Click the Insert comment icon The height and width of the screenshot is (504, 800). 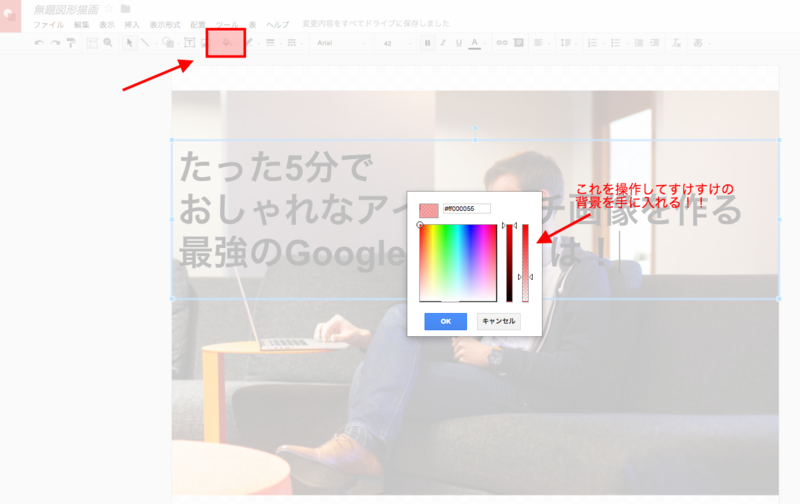(x=519, y=43)
